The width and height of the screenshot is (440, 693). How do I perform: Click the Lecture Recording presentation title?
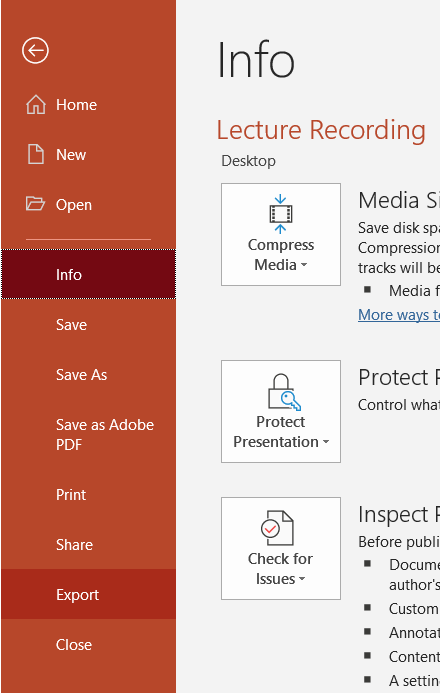pos(321,130)
